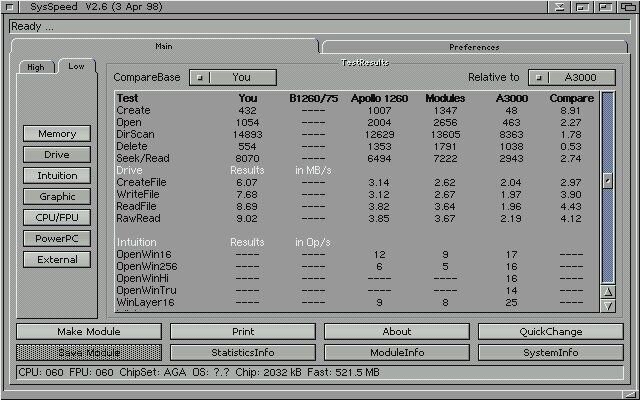Open StatisticsInfo
Image resolution: width=640 pixels, height=400 pixels.
243,353
